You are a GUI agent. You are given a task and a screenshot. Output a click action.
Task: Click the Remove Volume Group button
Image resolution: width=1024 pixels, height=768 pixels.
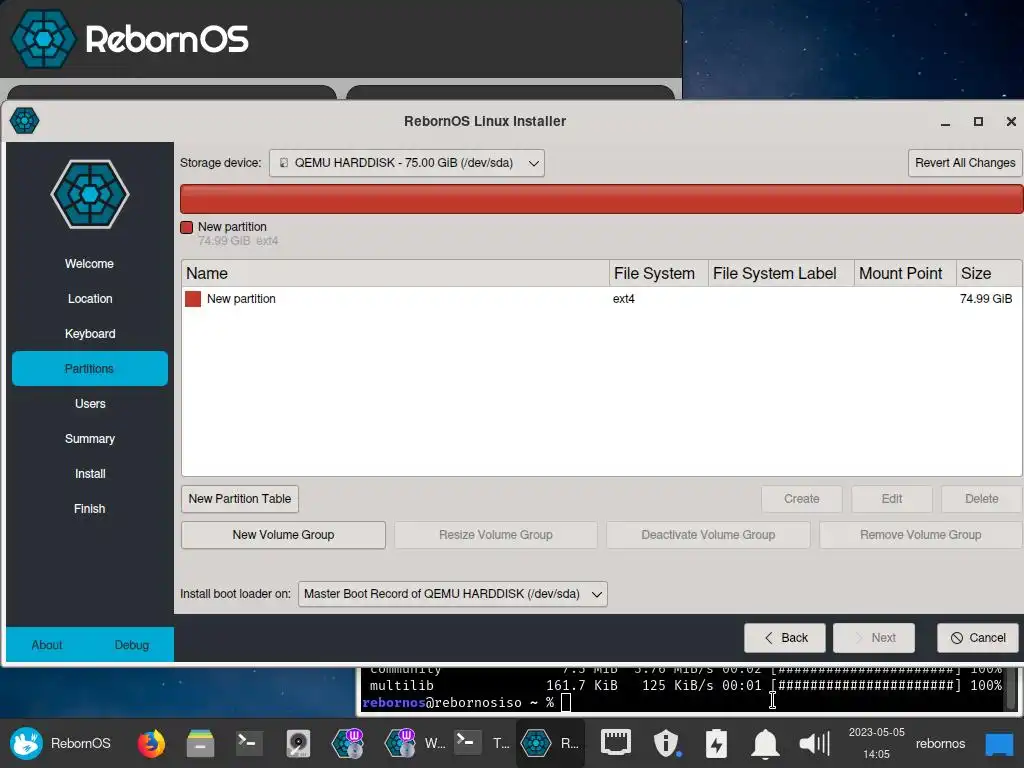[920, 534]
